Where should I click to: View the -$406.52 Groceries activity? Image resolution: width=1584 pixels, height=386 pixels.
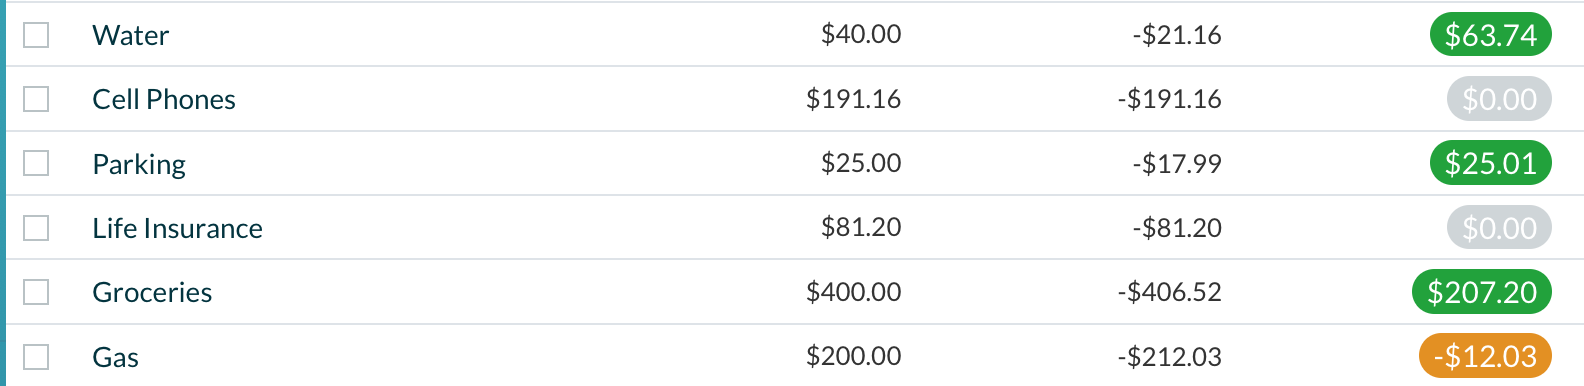pyautogui.click(x=1170, y=292)
